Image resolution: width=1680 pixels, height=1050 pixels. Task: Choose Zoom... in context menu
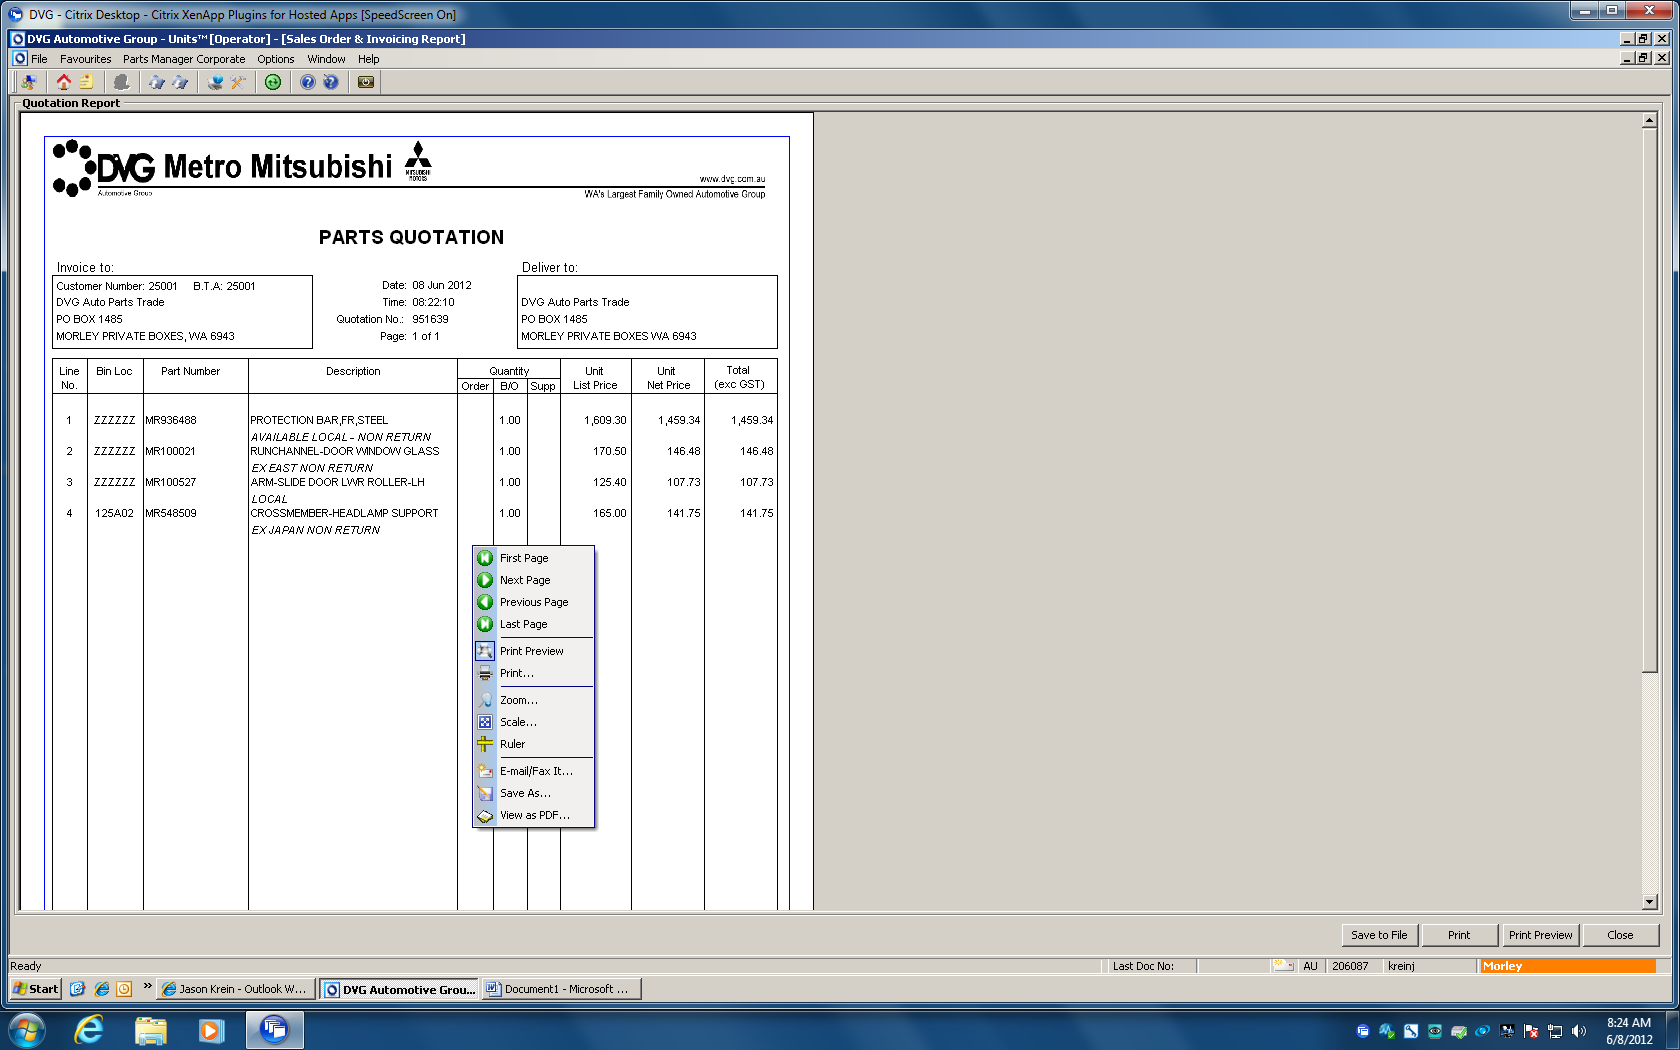[x=534, y=700]
